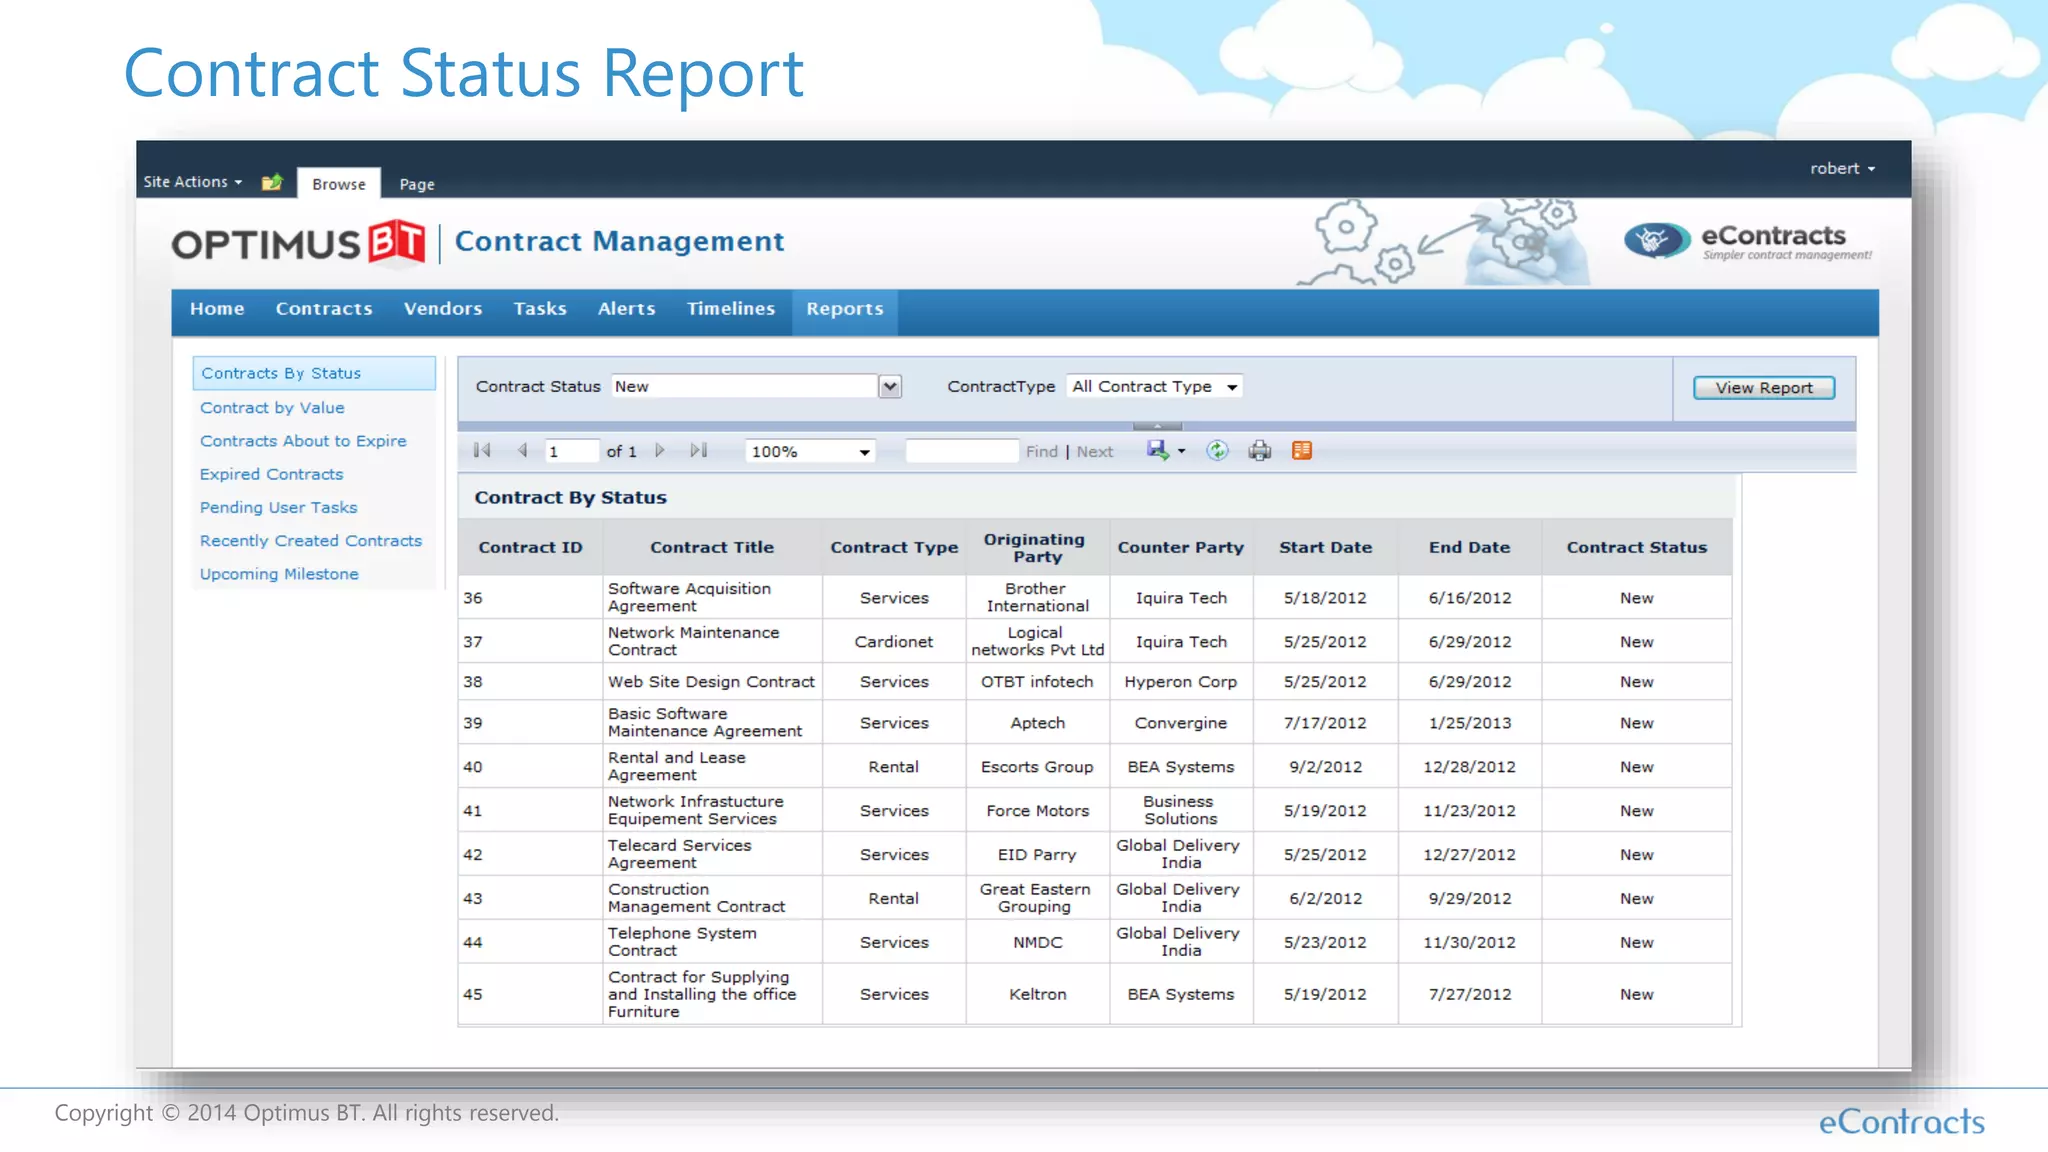Select Software Acquisition Agreement title cell
The image size is (2048, 1152).
[712, 597]
